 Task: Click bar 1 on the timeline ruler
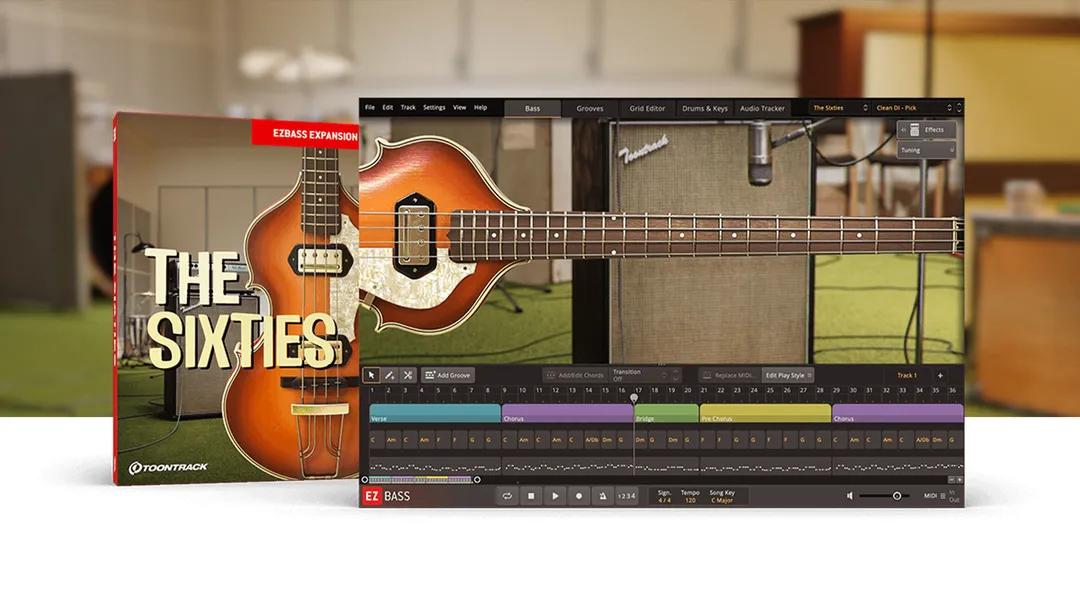click(373, 390)
